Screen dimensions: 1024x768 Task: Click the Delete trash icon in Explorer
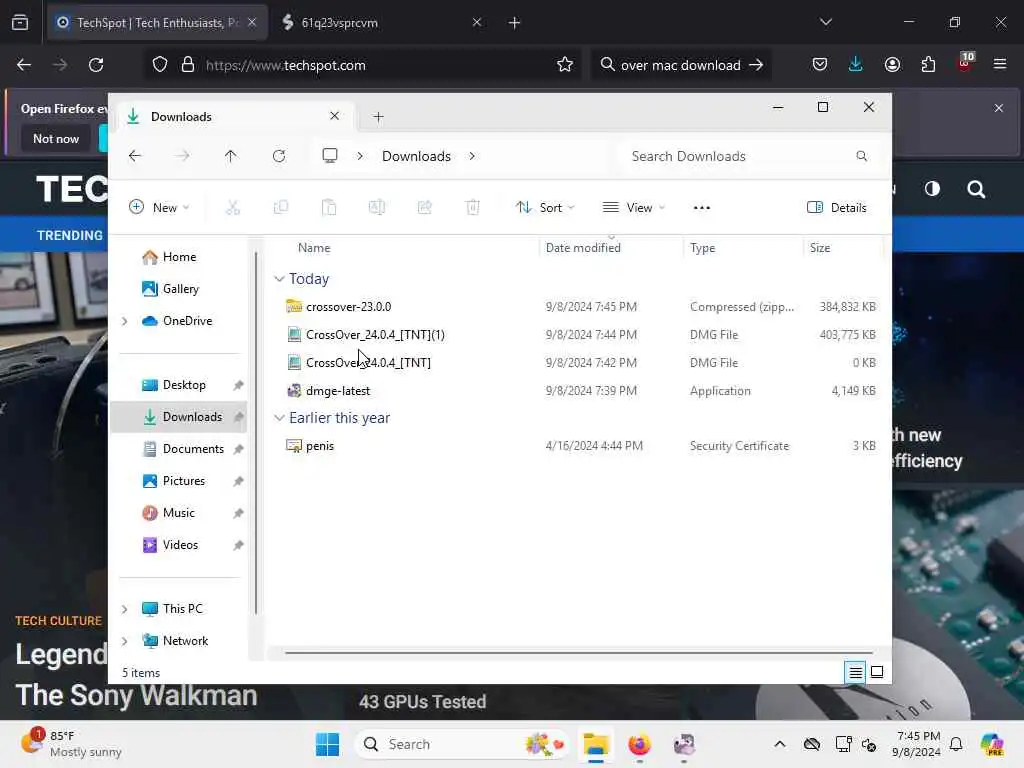tap(473, 208)
